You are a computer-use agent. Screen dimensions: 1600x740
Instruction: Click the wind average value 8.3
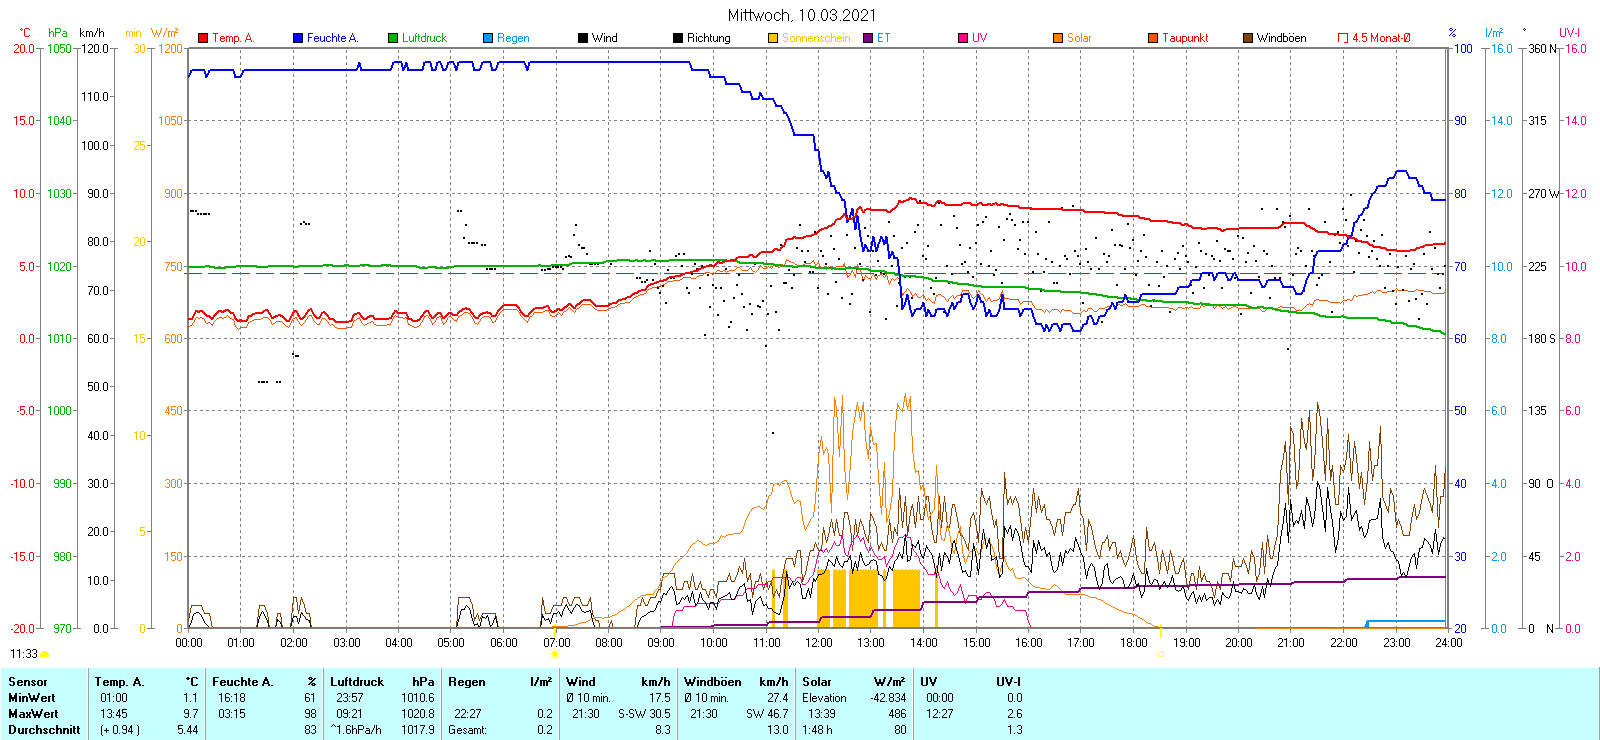pyautogui.click(x=663, y=730)
